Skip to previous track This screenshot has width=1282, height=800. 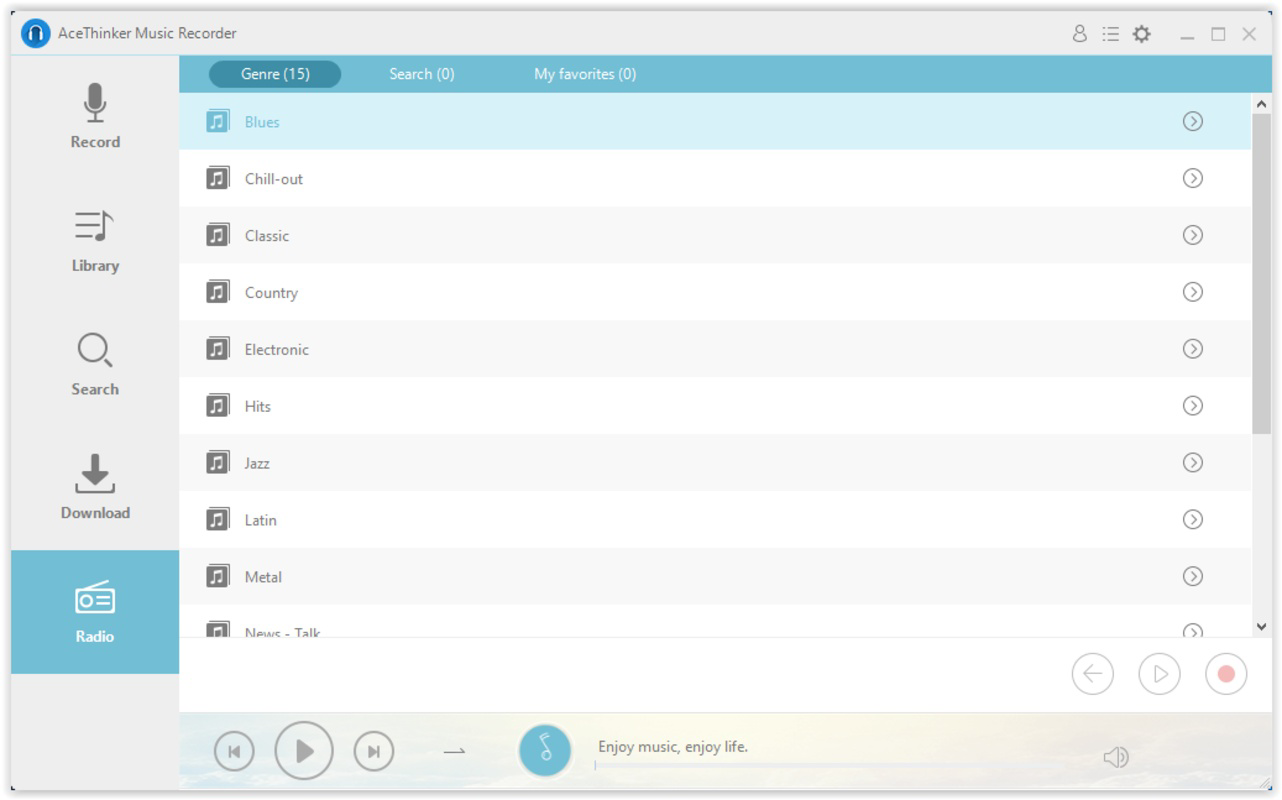234,751
